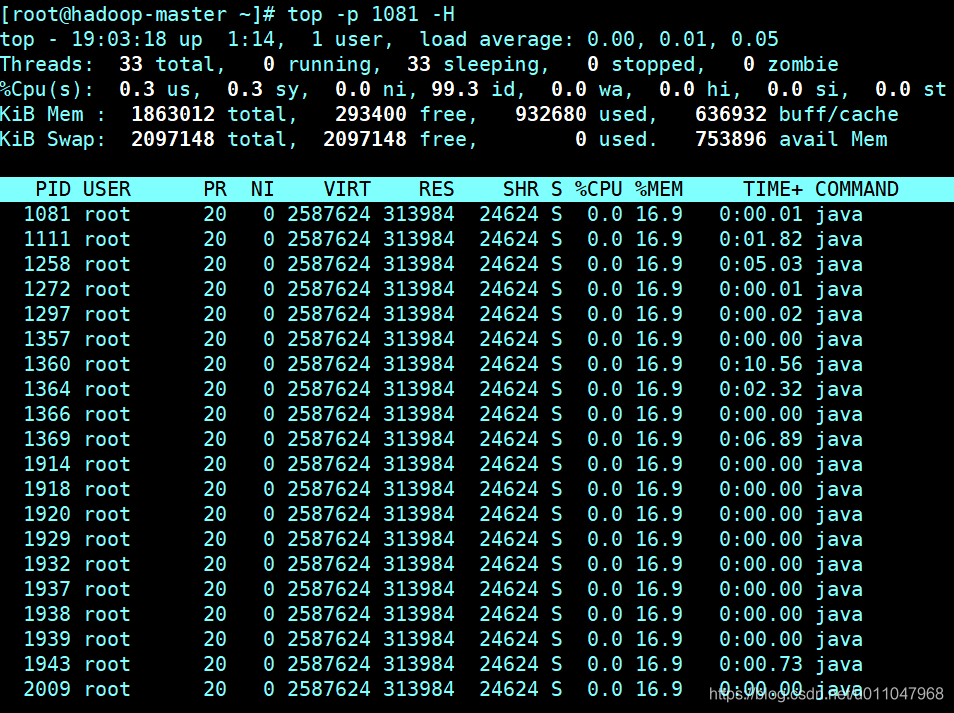Click PID 1081 in thread list
Viewport: 954px width, 713px height.
(x=47, y=214)
